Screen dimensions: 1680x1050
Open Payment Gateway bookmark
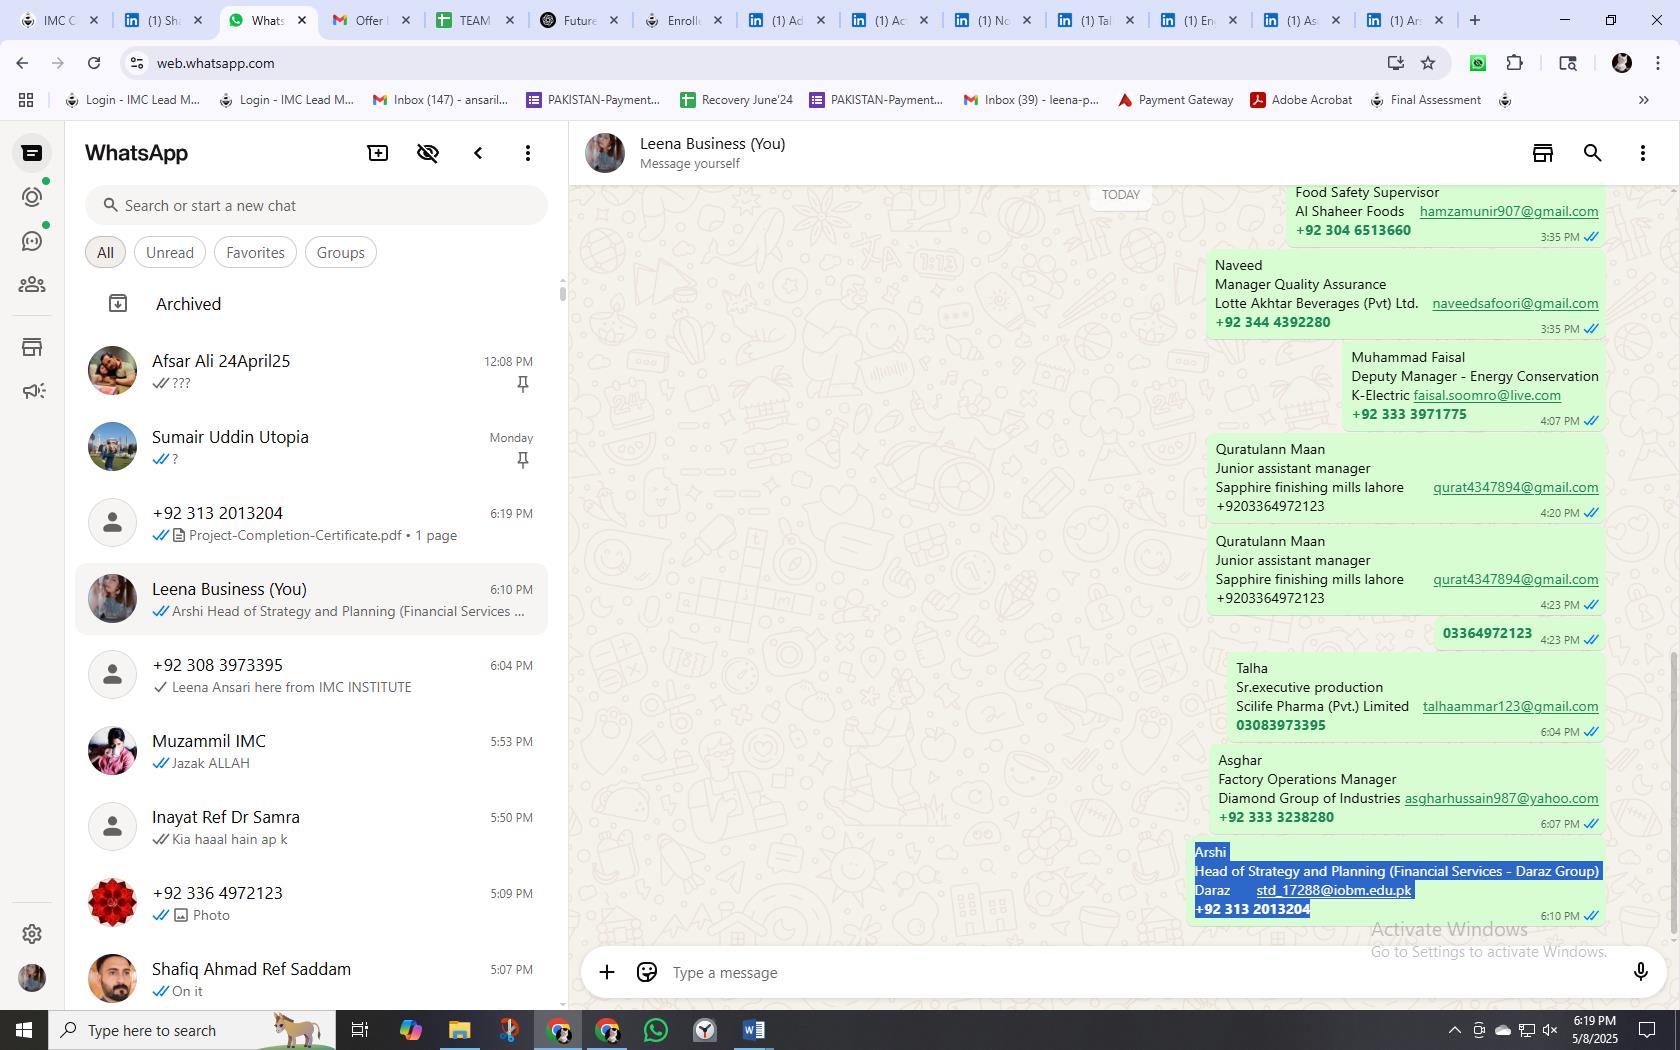click(x=1175, y=100)
